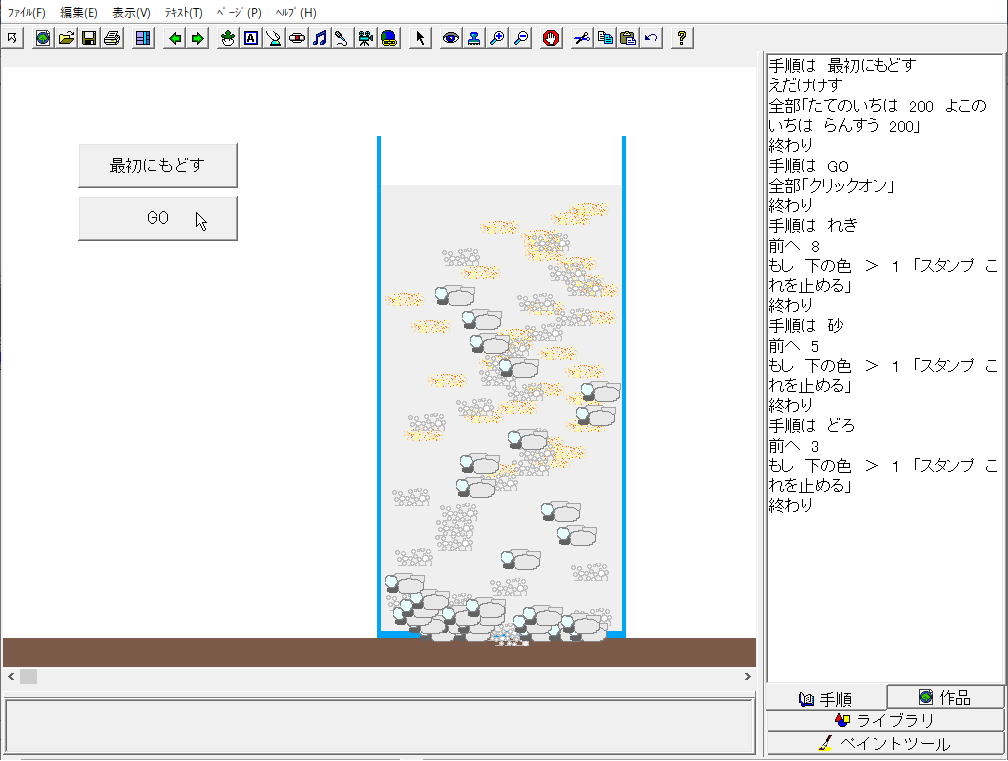
Task: Open the ヘルプ(H) menu
Action: (295, 13)
